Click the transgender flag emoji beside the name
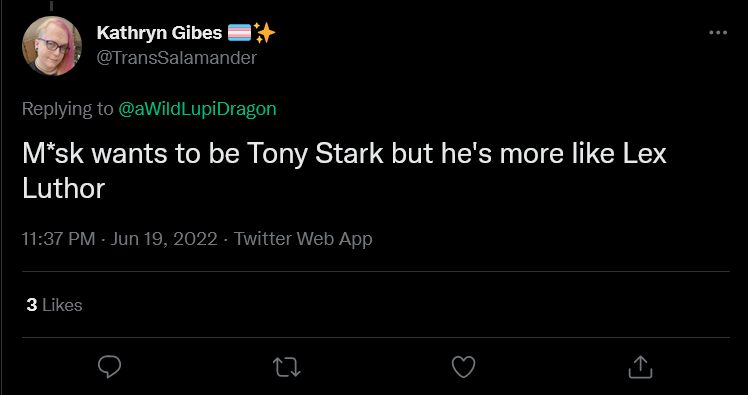Screen dimensions: 748x395 click(239, 33)
